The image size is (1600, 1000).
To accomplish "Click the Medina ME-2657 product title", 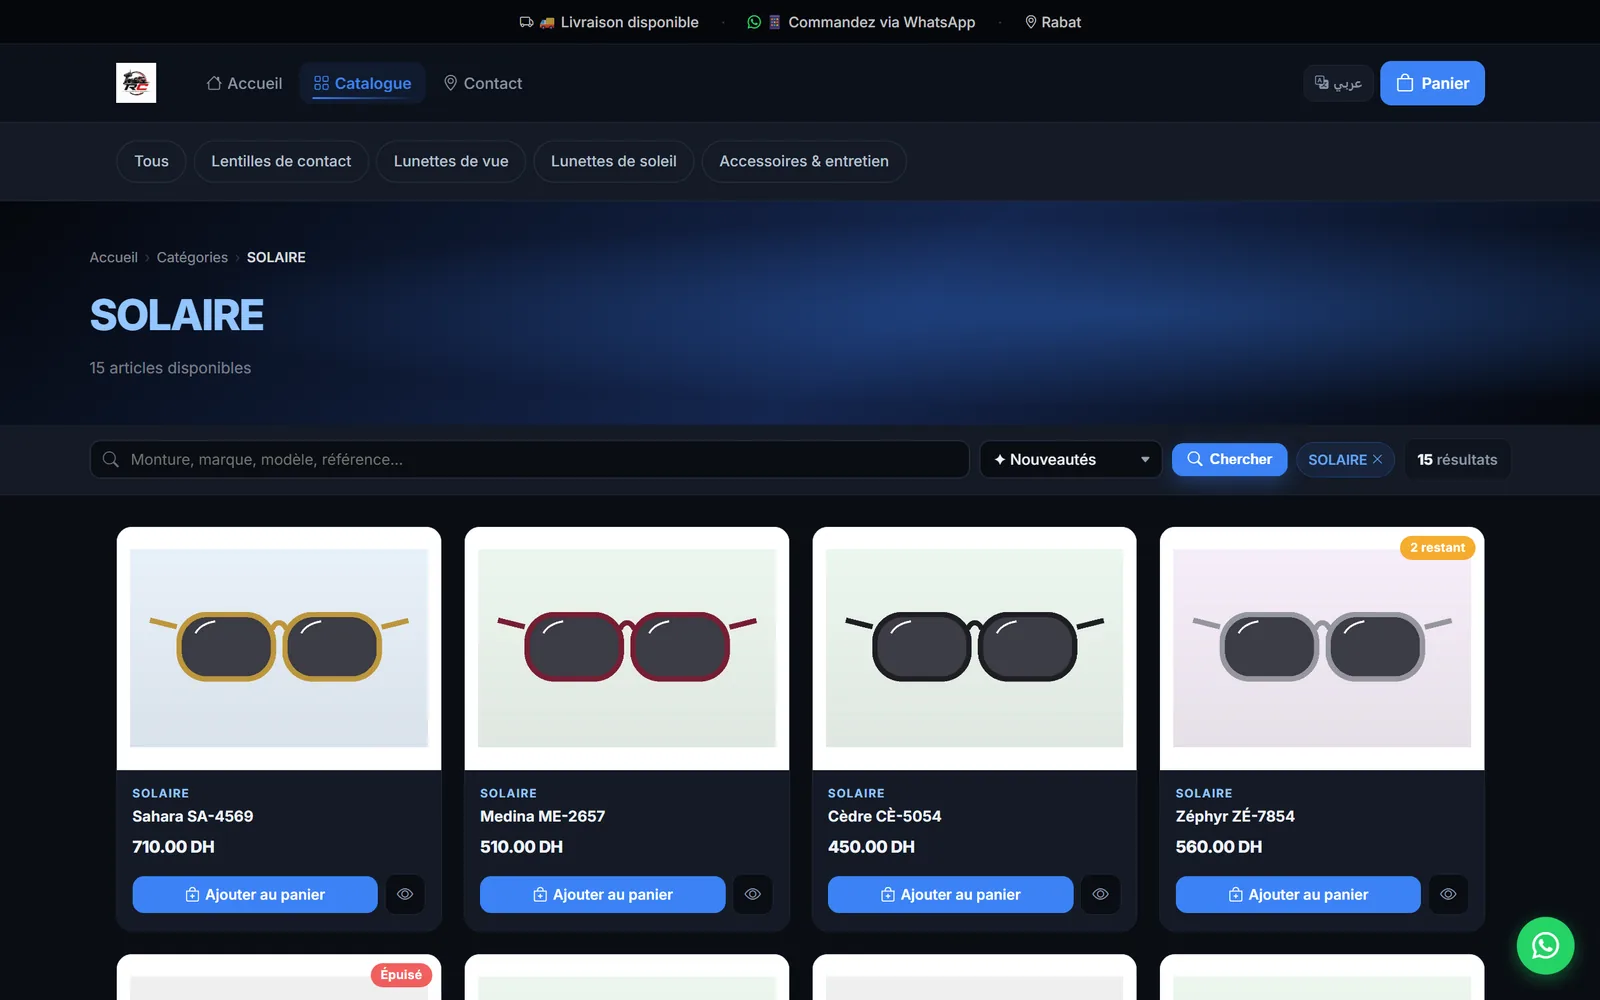I will point(543,816).
